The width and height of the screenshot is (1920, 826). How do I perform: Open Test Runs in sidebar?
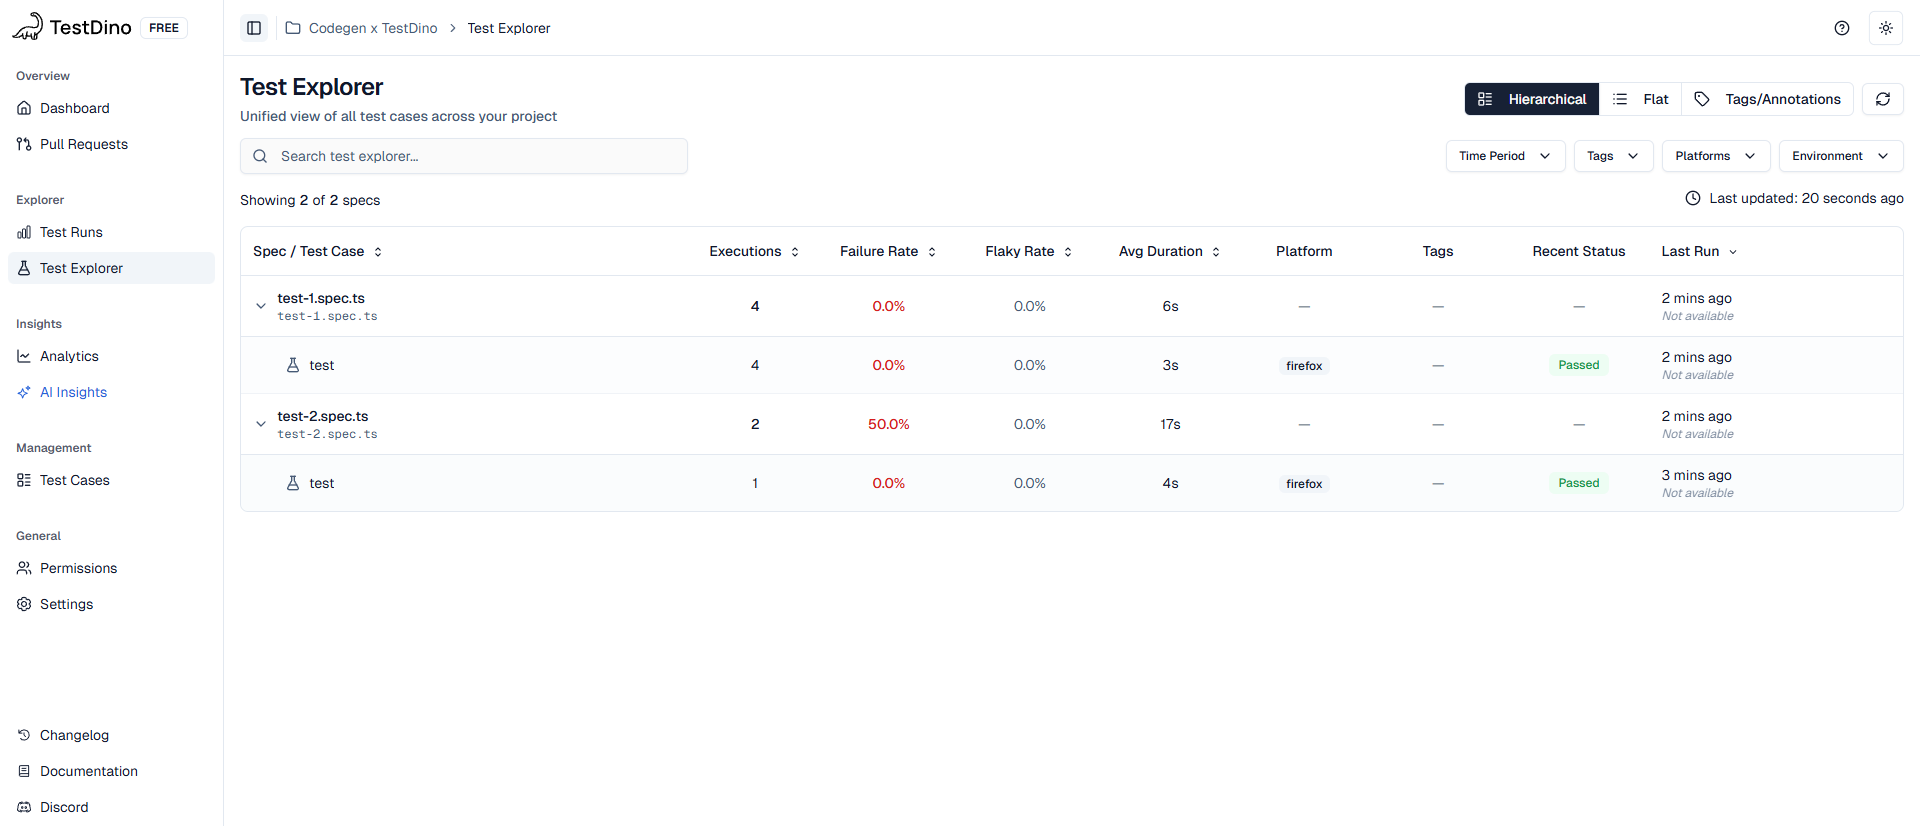[71, 232]
